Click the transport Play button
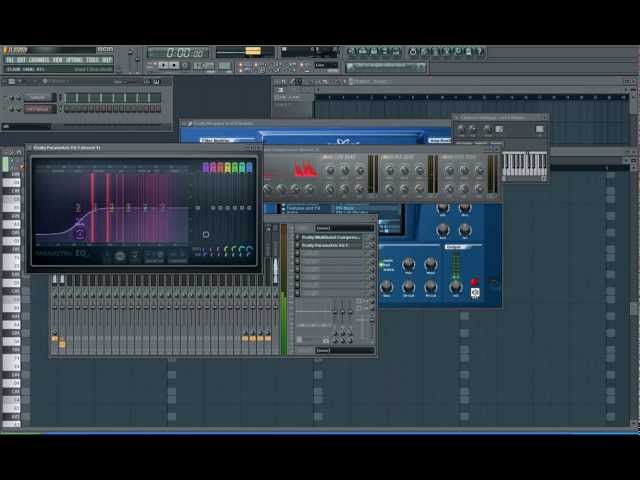 163,65
